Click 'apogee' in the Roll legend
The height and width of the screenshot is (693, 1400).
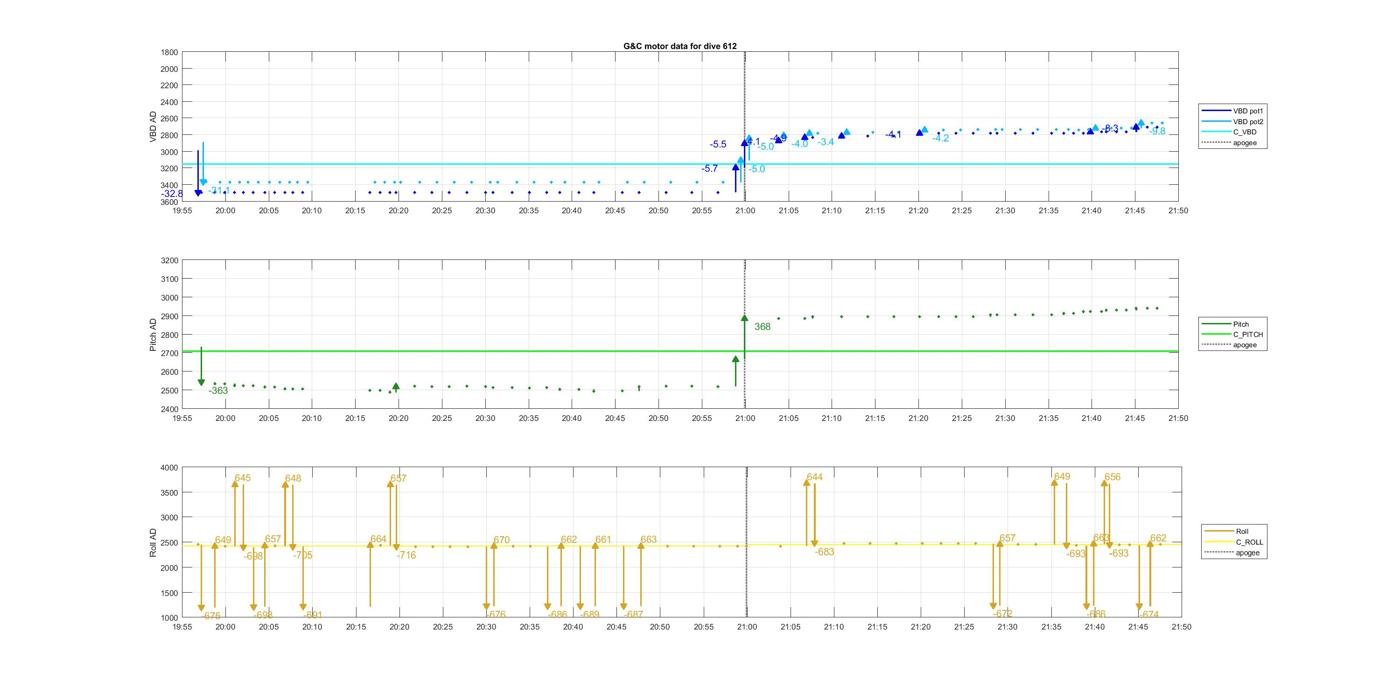1248,552
